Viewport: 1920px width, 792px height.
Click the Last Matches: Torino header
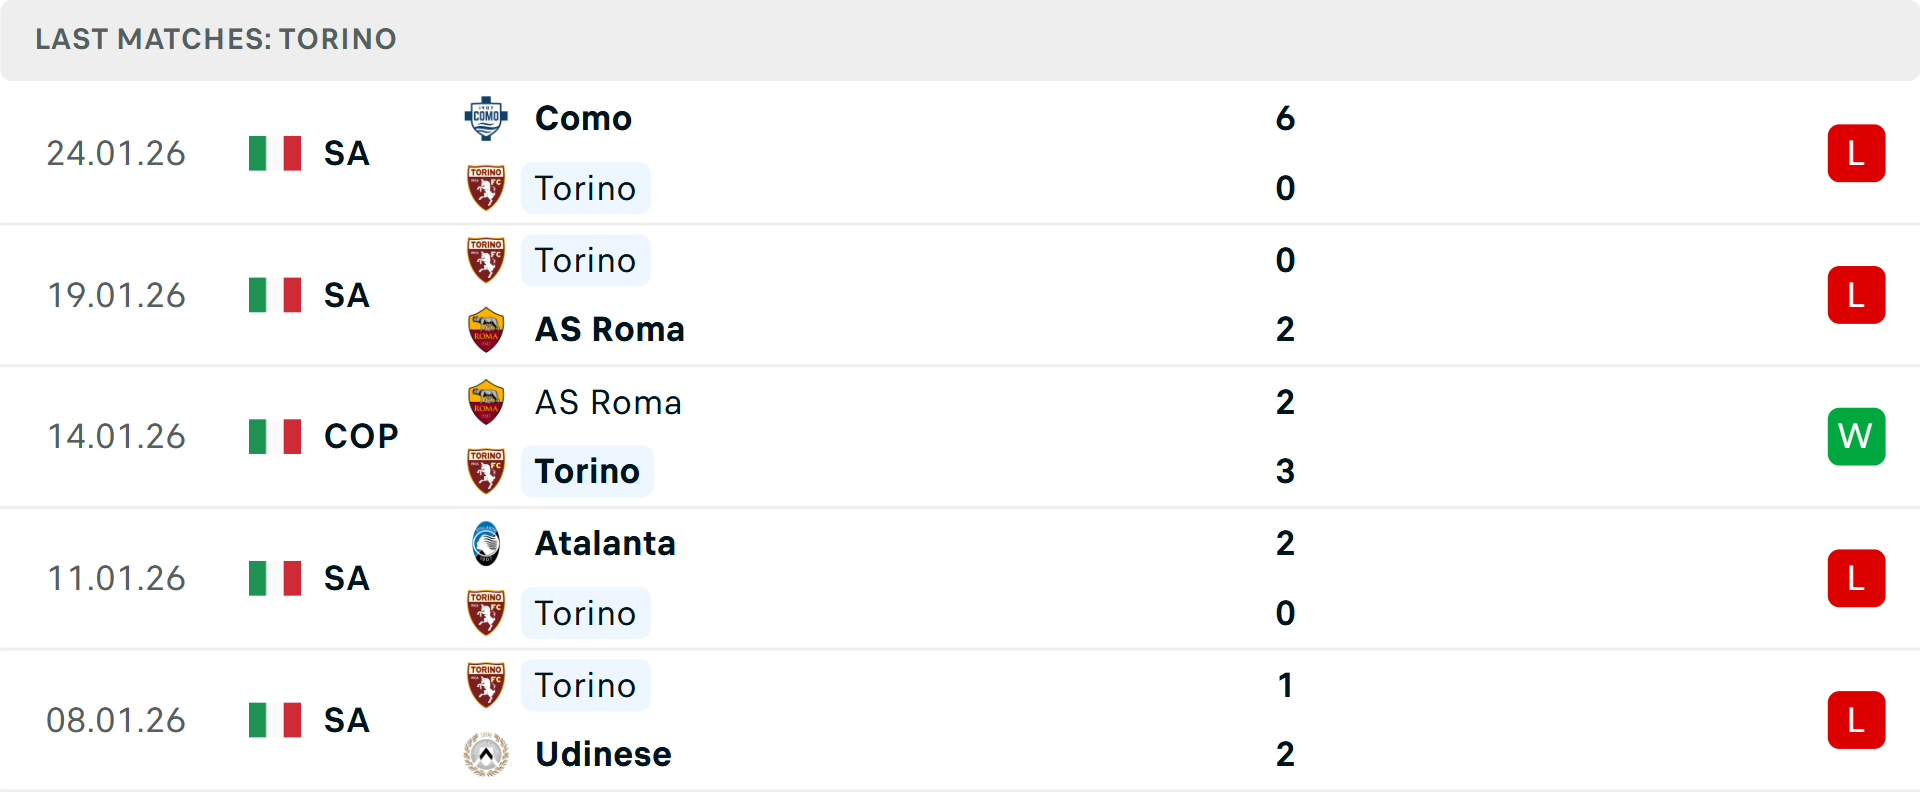216,39
